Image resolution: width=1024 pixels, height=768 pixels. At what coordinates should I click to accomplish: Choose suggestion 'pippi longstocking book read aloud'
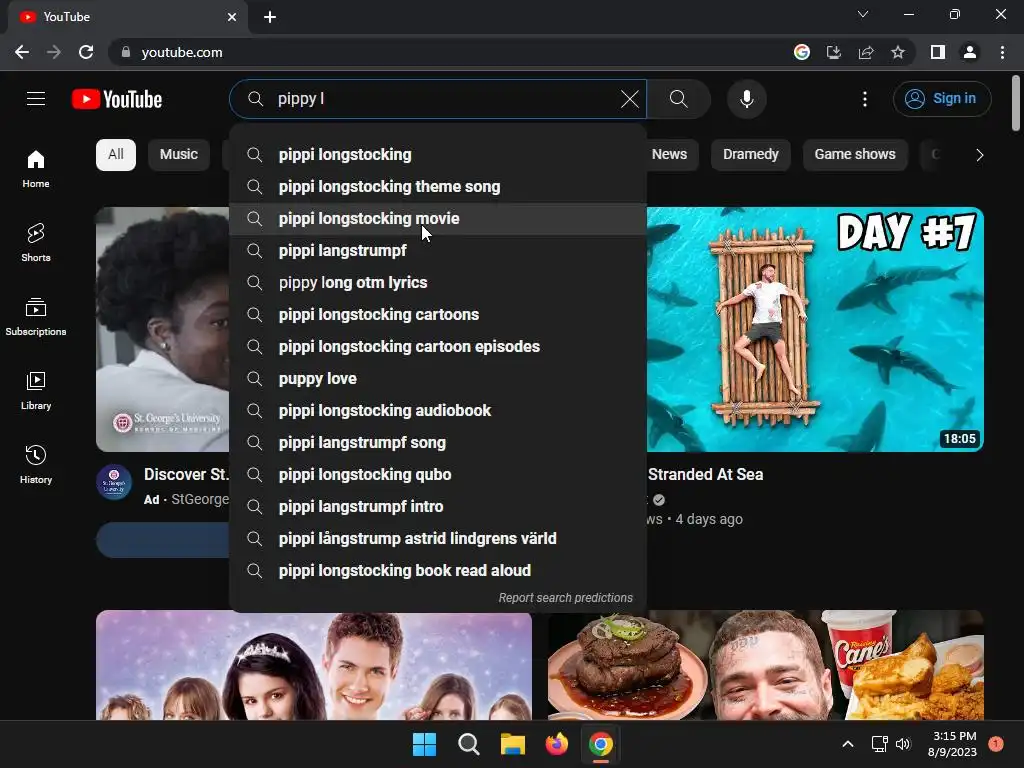pyautogui.click(x=438, y=571)
